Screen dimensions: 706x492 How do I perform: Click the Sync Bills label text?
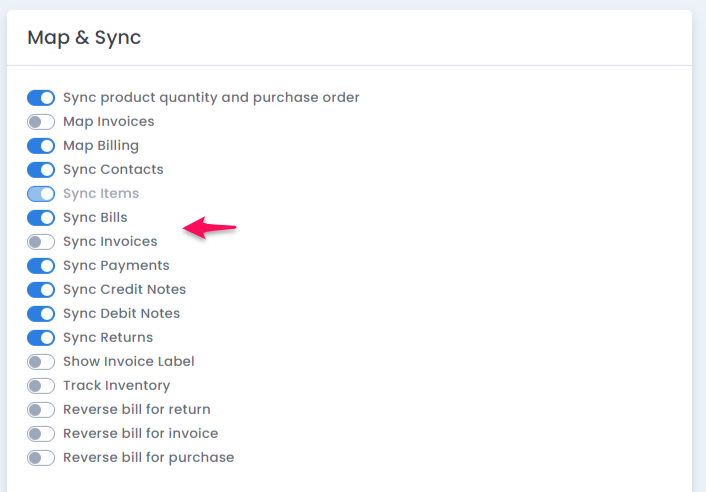pyautogui.click(x=95, y=218)
